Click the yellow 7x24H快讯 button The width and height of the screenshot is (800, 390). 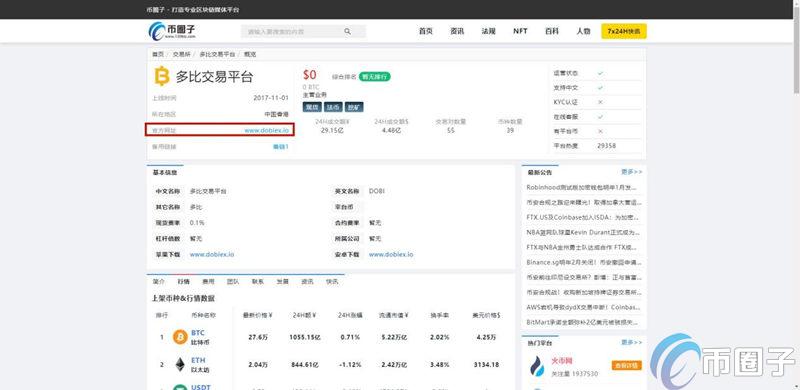coord(623,31)
